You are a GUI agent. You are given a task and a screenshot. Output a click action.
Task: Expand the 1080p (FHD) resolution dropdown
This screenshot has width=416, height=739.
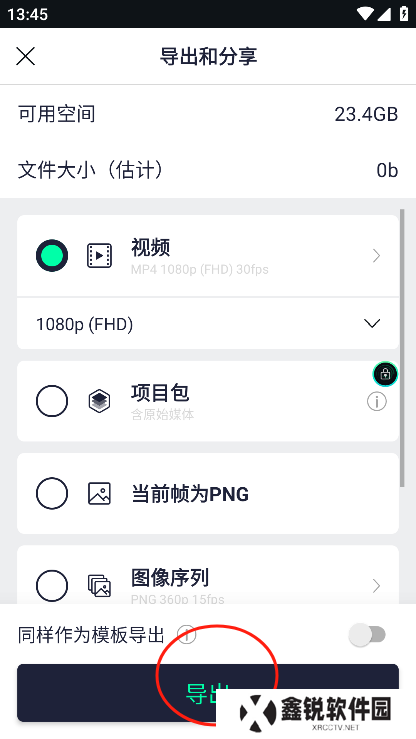click(208, 324)
